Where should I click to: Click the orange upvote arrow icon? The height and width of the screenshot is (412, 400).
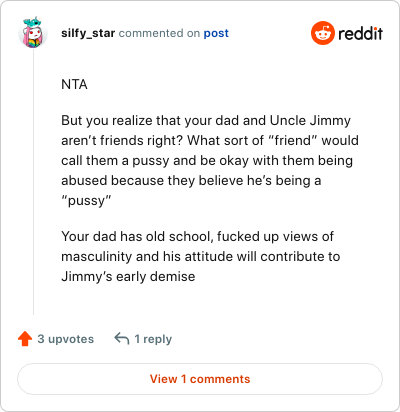(25, 339)
